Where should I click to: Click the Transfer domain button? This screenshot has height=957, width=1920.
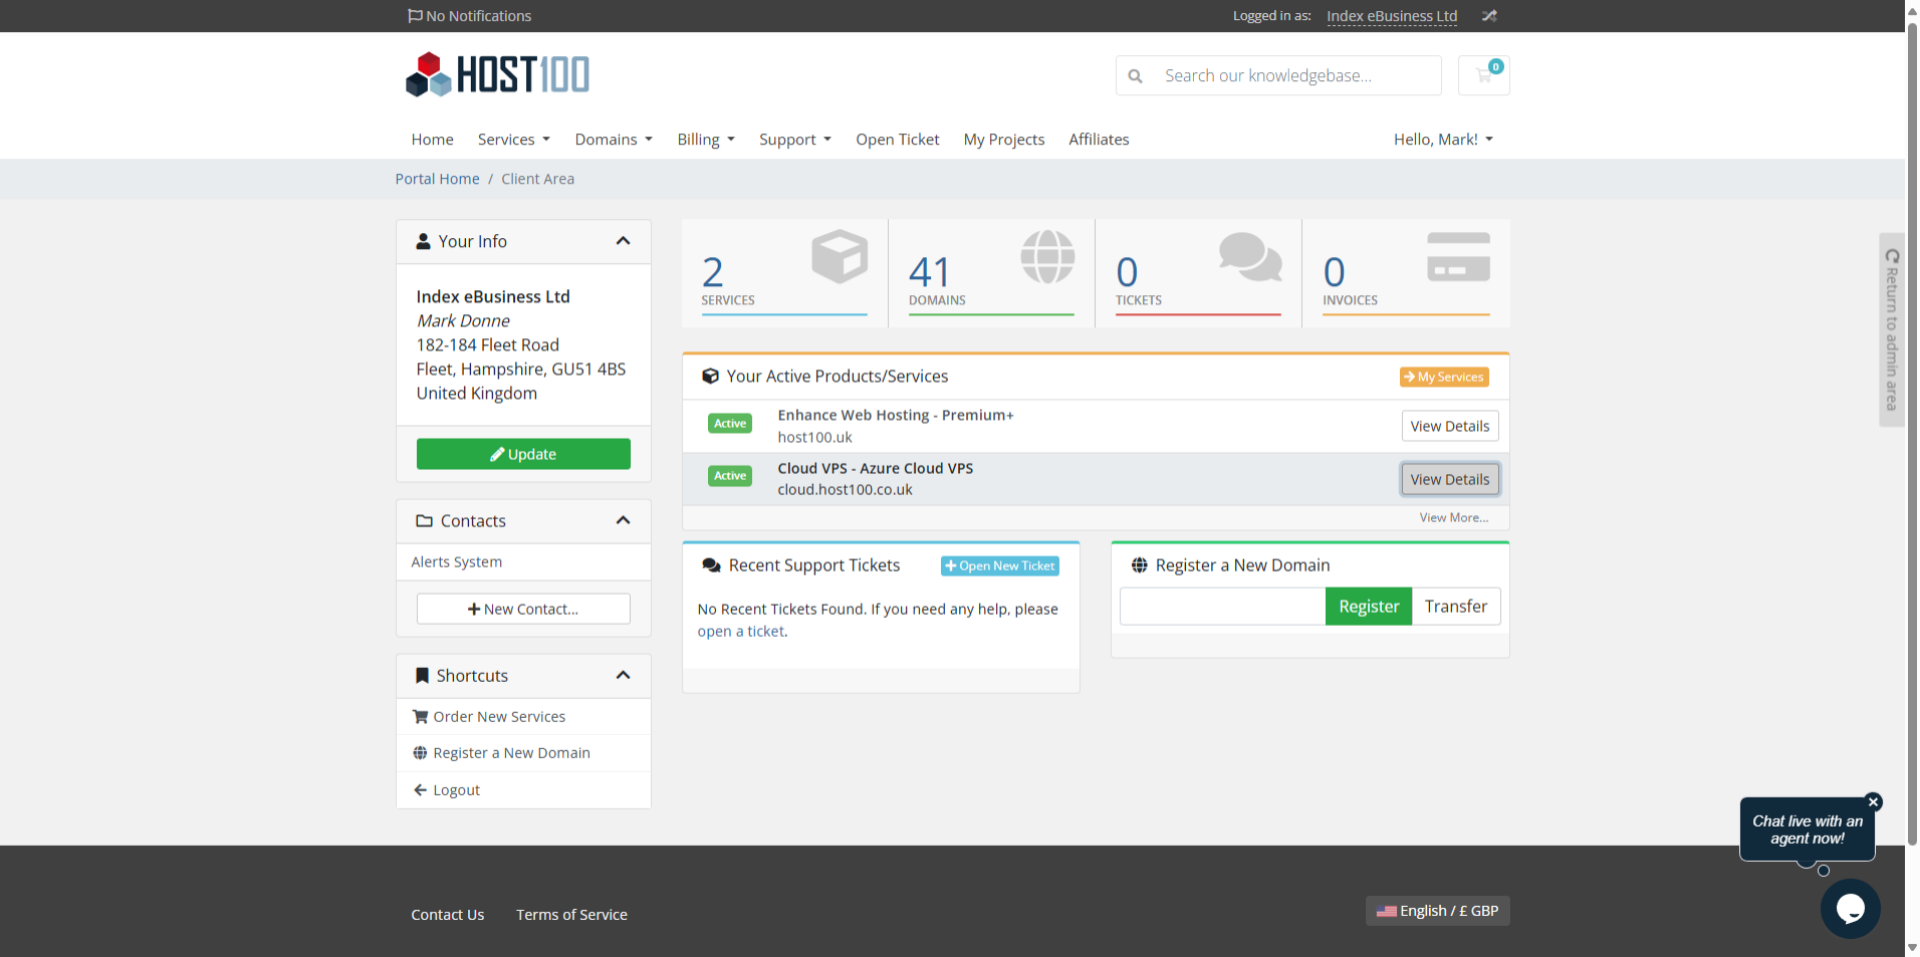tap(1456, 606)
